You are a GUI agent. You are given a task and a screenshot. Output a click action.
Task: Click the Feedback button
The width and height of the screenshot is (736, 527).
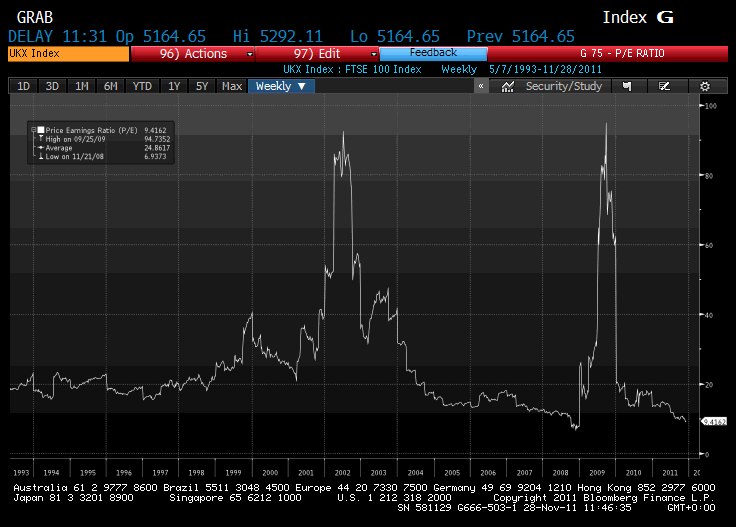click(432, 52)
